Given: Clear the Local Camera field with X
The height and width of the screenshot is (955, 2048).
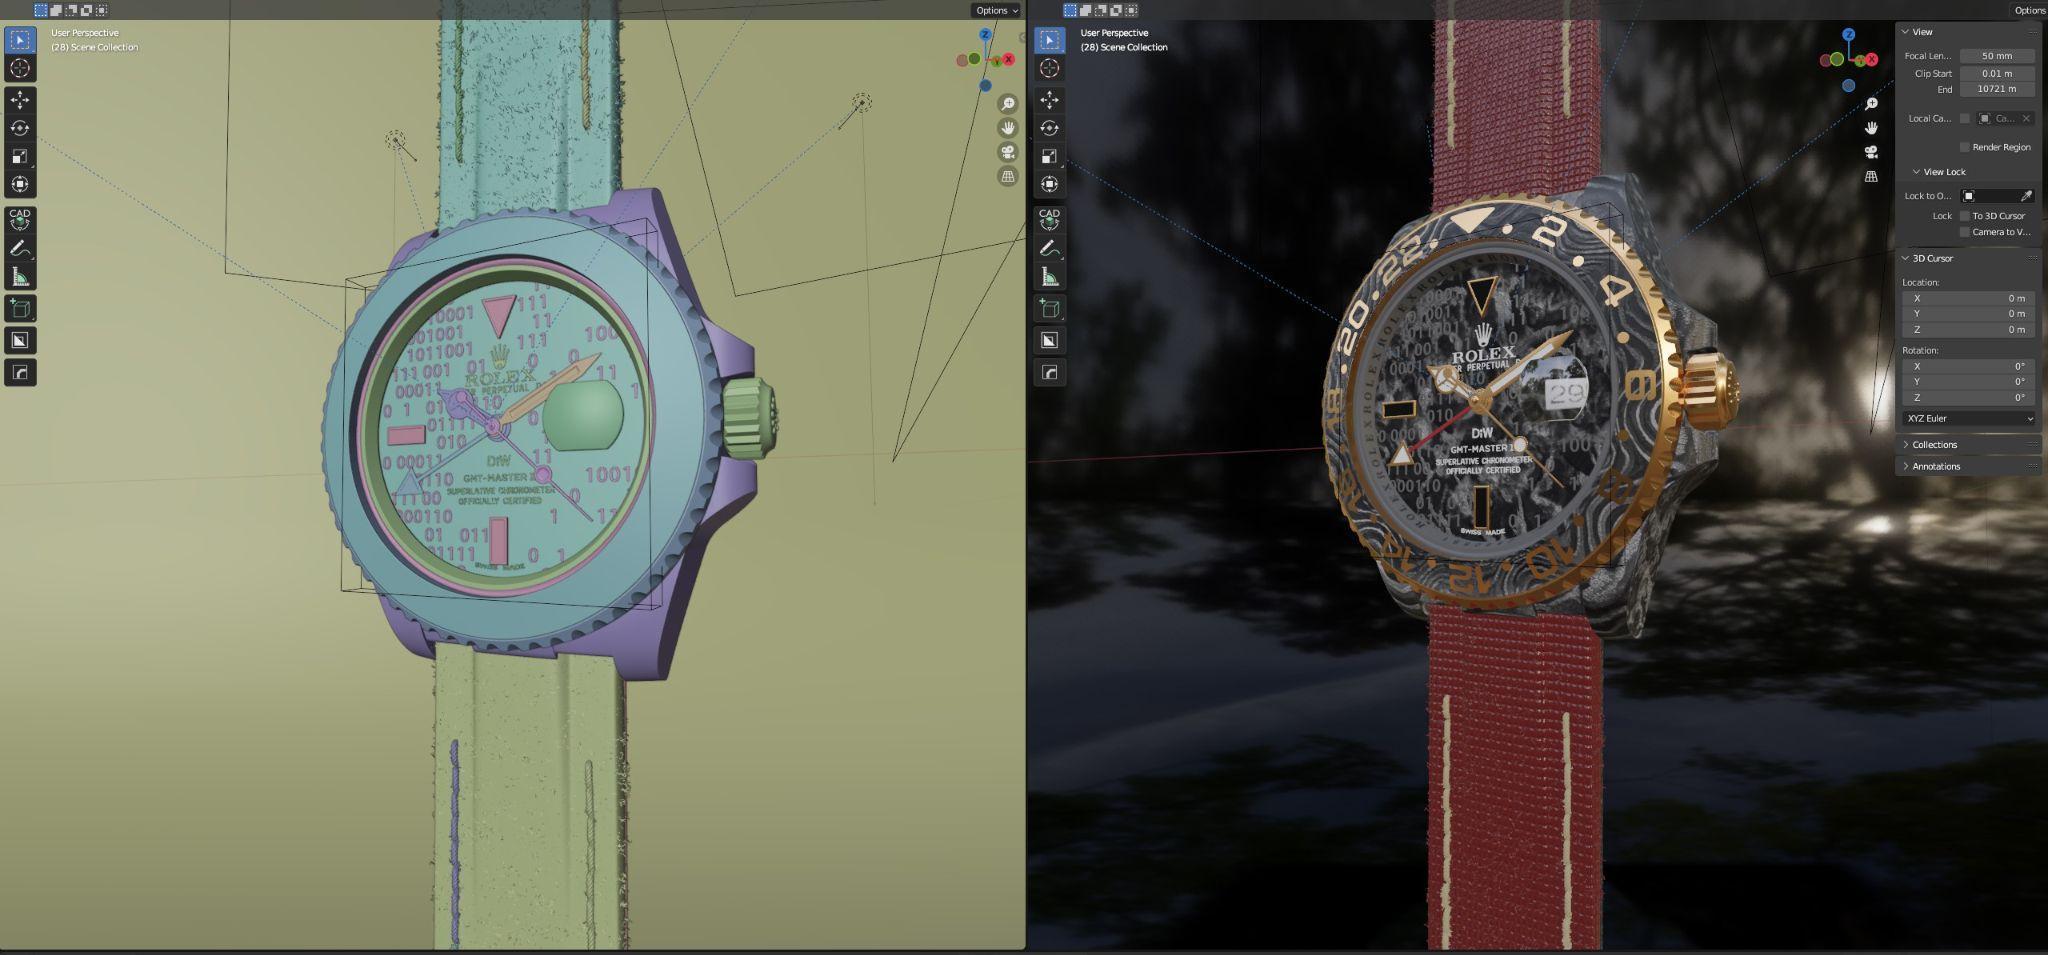Looking at the screenshot, I should pos(2026,119).
